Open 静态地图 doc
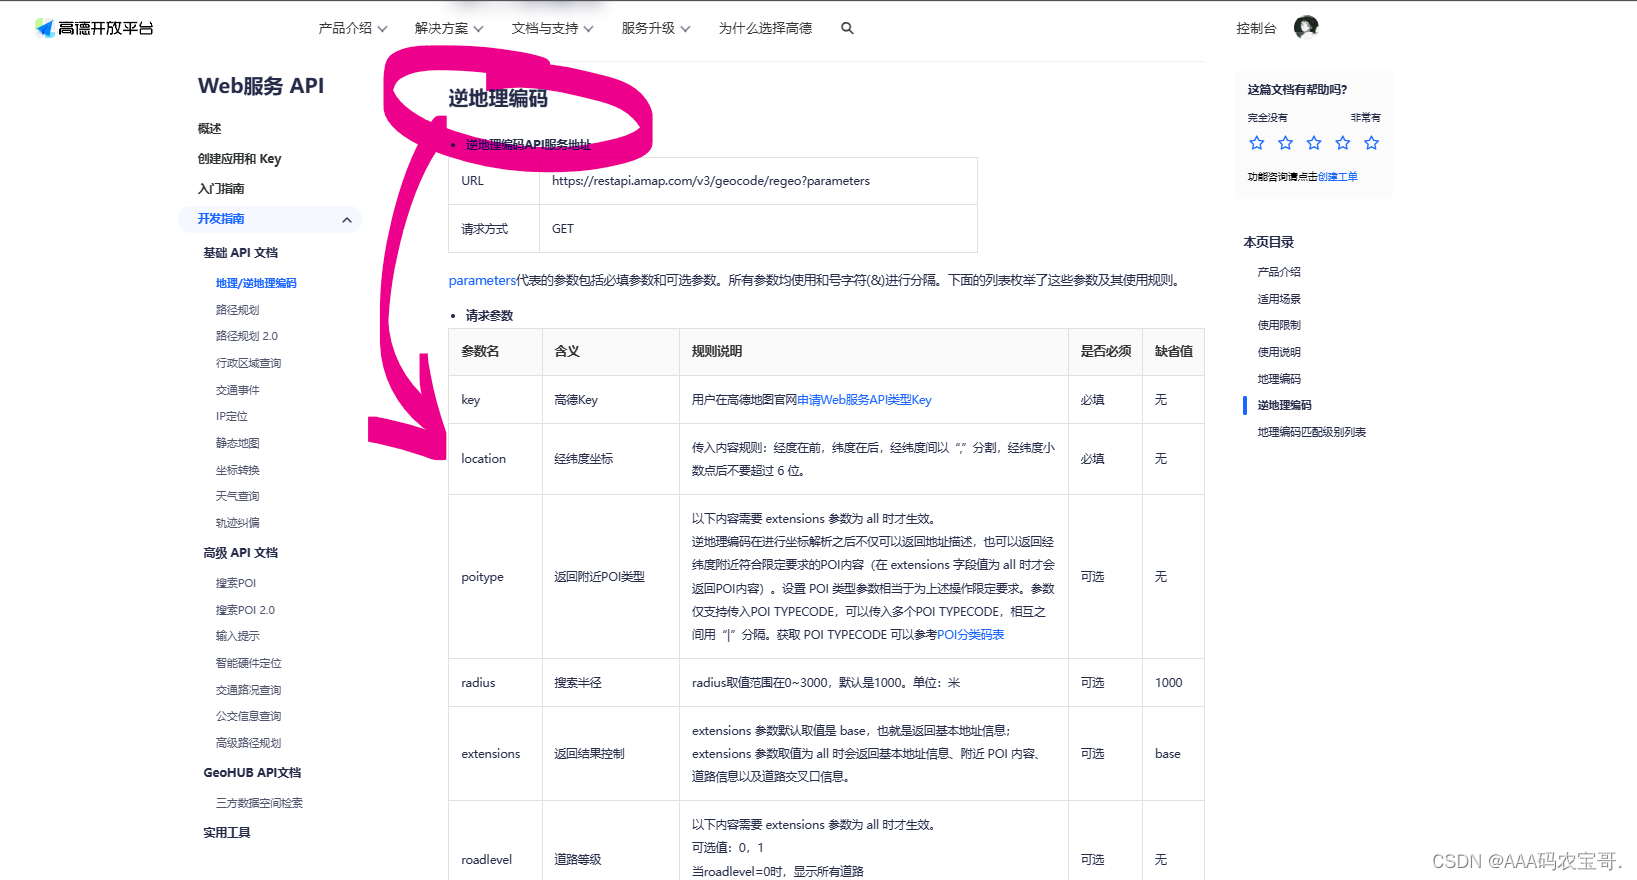The width and height of the screenshot is (1637, 880). click(237, 443)
